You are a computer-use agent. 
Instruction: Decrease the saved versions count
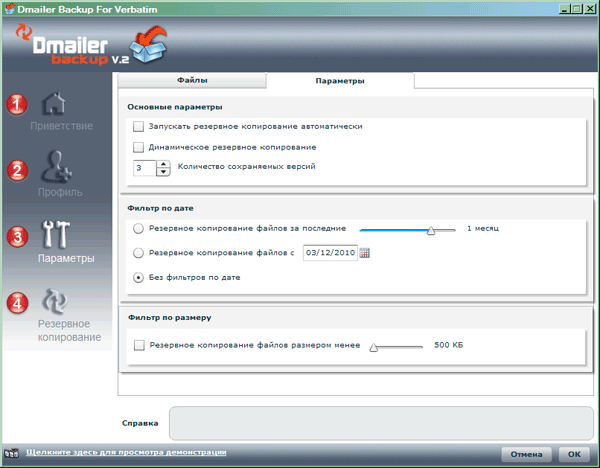163,172
